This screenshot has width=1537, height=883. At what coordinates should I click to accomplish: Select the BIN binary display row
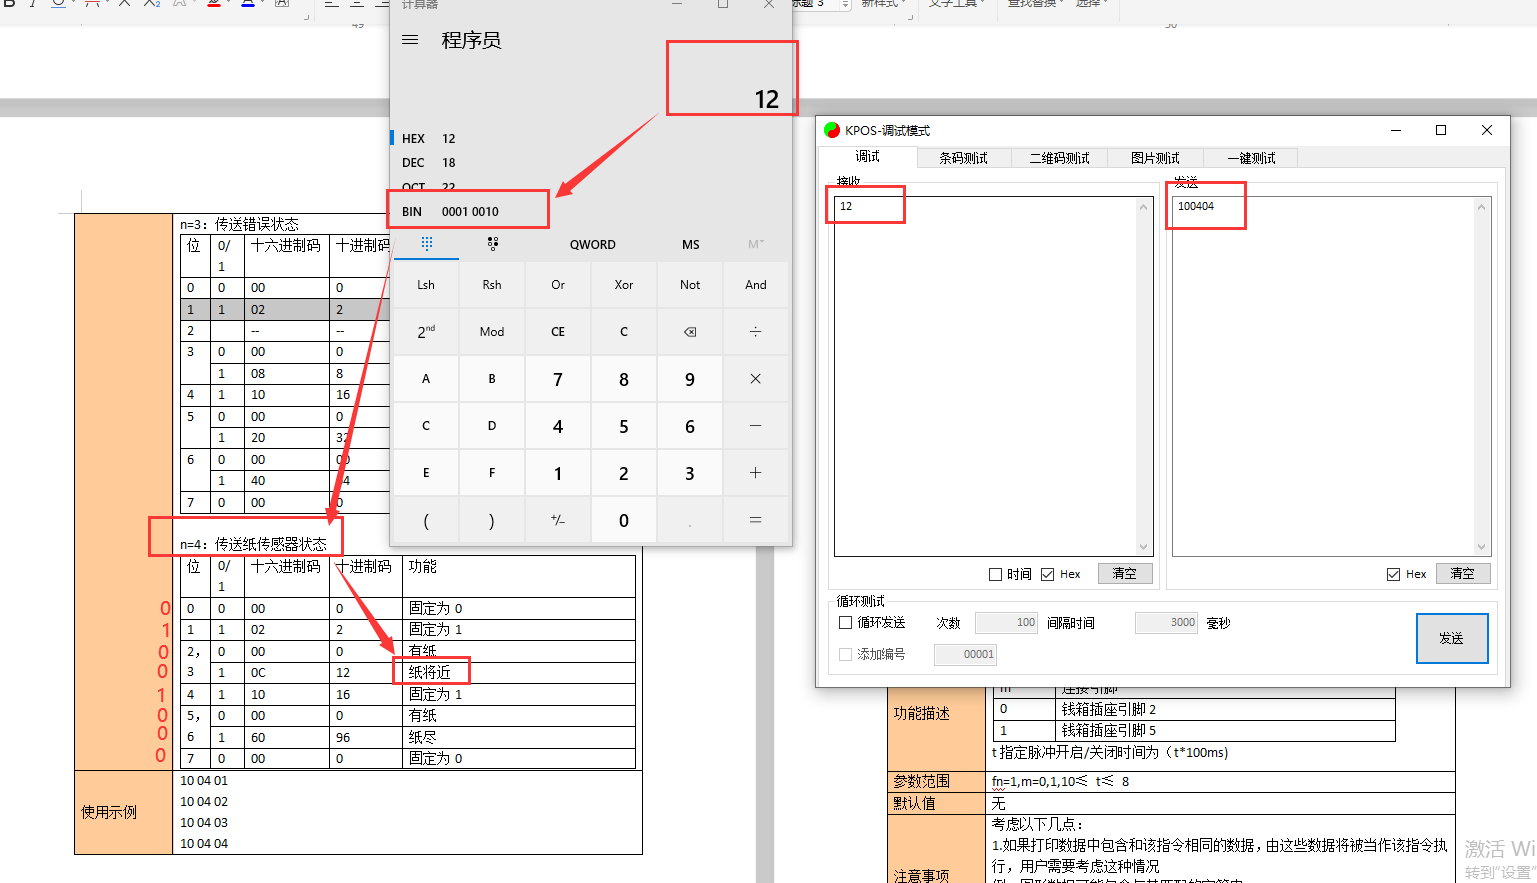470,211
